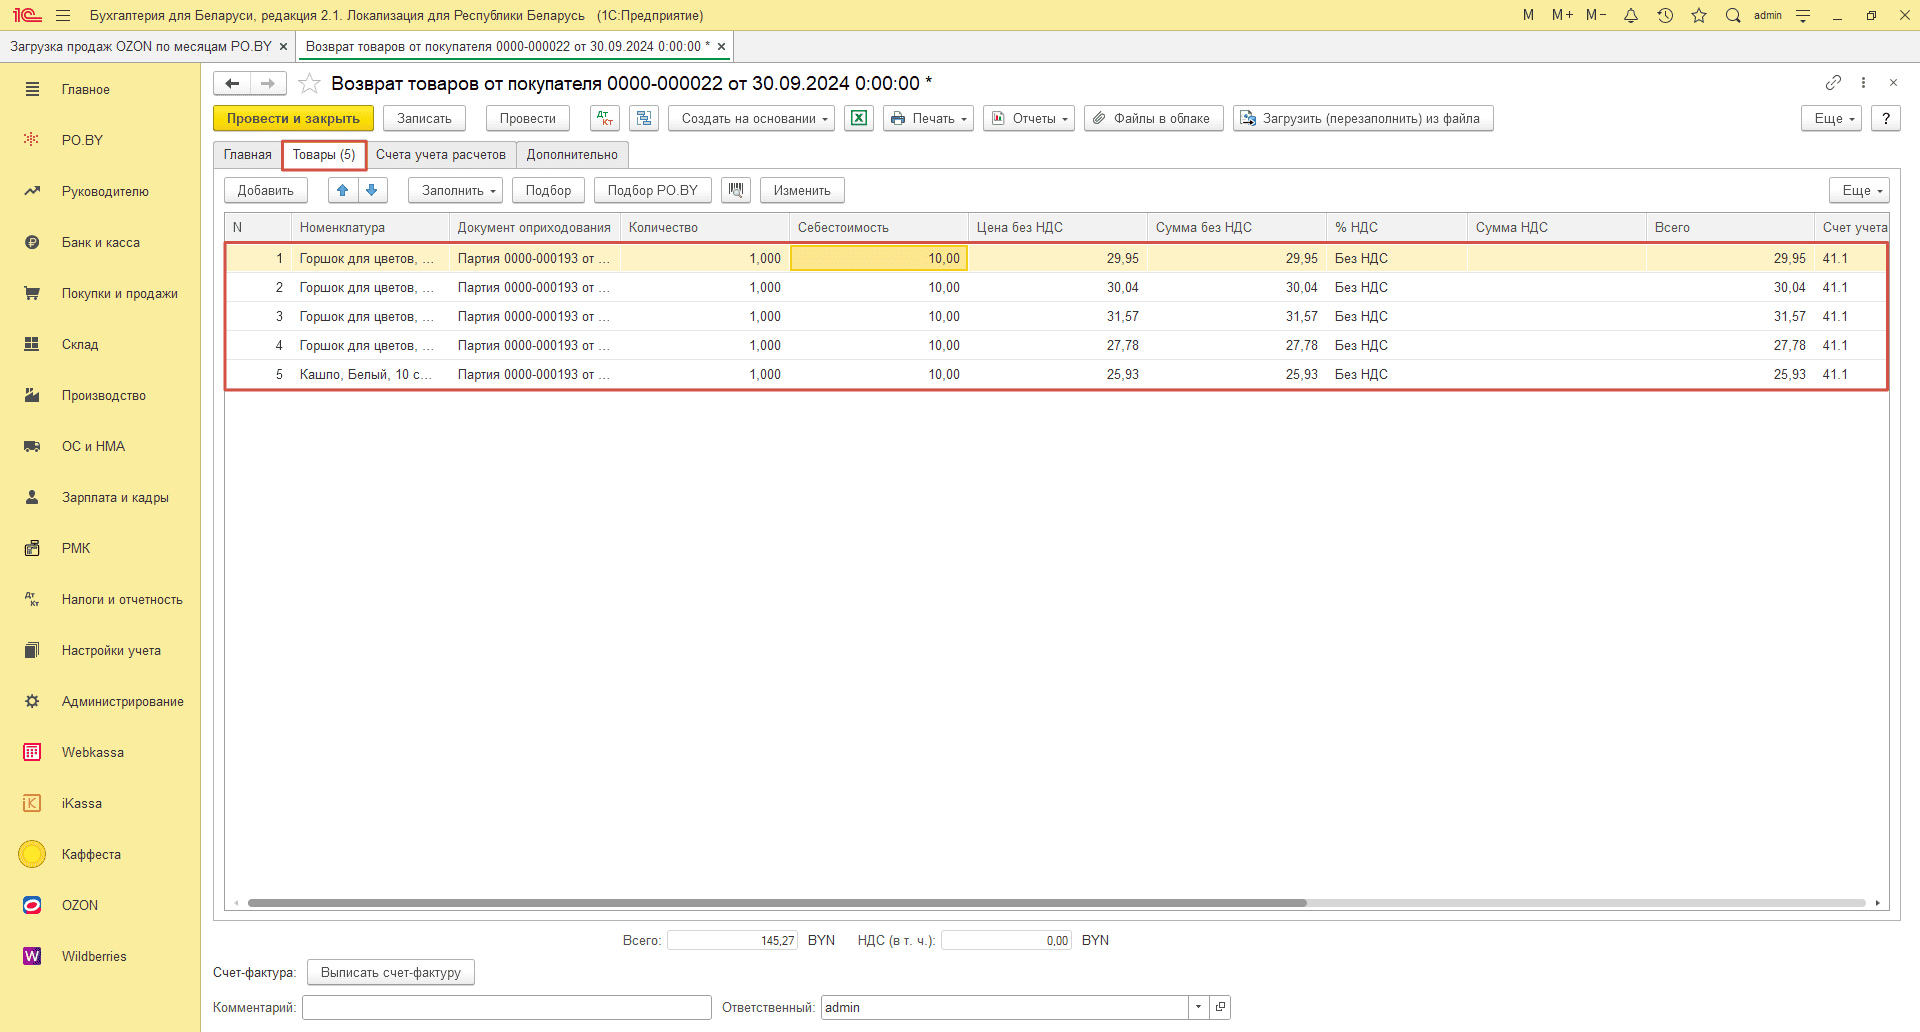The height and width of the screenshot is (1032, 1920).
Task: Click the Подбор button
Action: pyautogui.click(x=548, y=190)
